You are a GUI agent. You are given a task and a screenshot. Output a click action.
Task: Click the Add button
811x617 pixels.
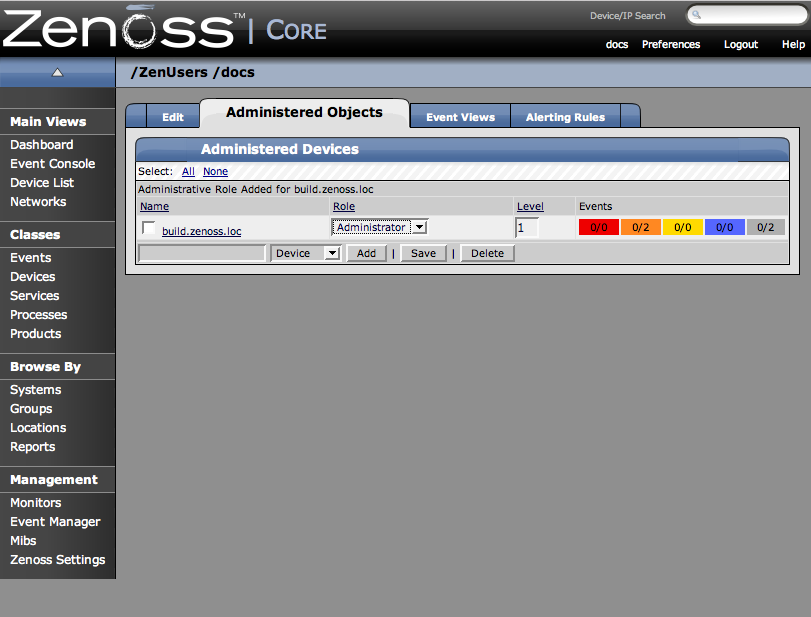(366, 253)
